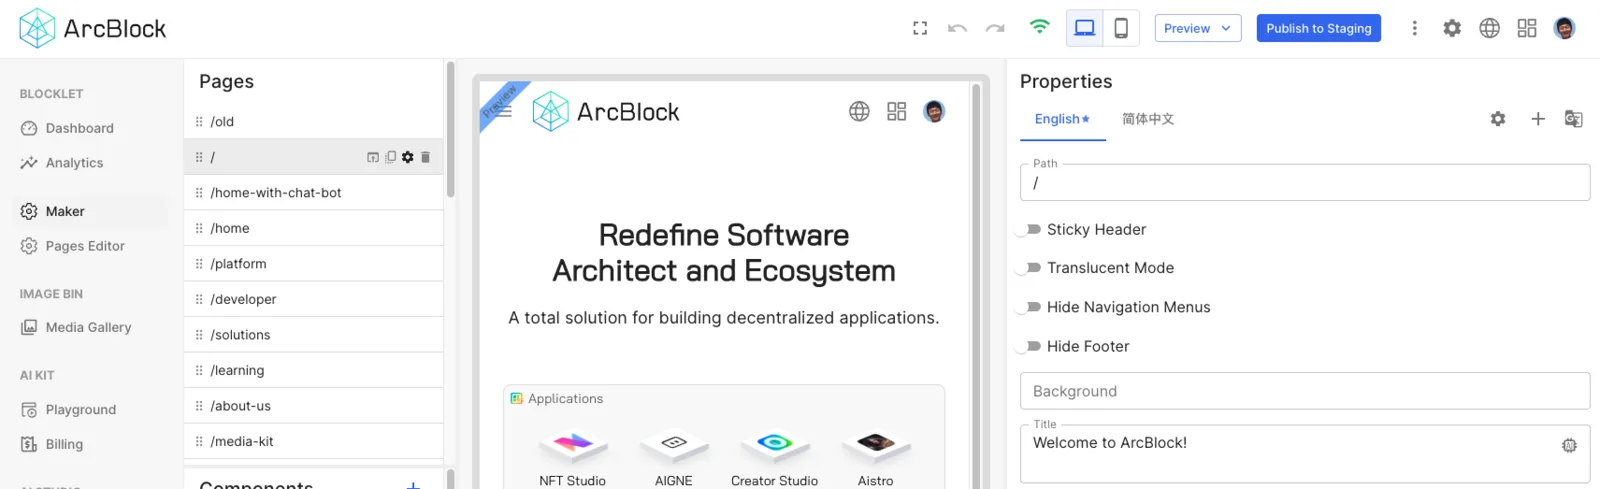Toggle the Hide Footer switch
The height and width of the screenshot is (489, 1600).
(1029, 346)
